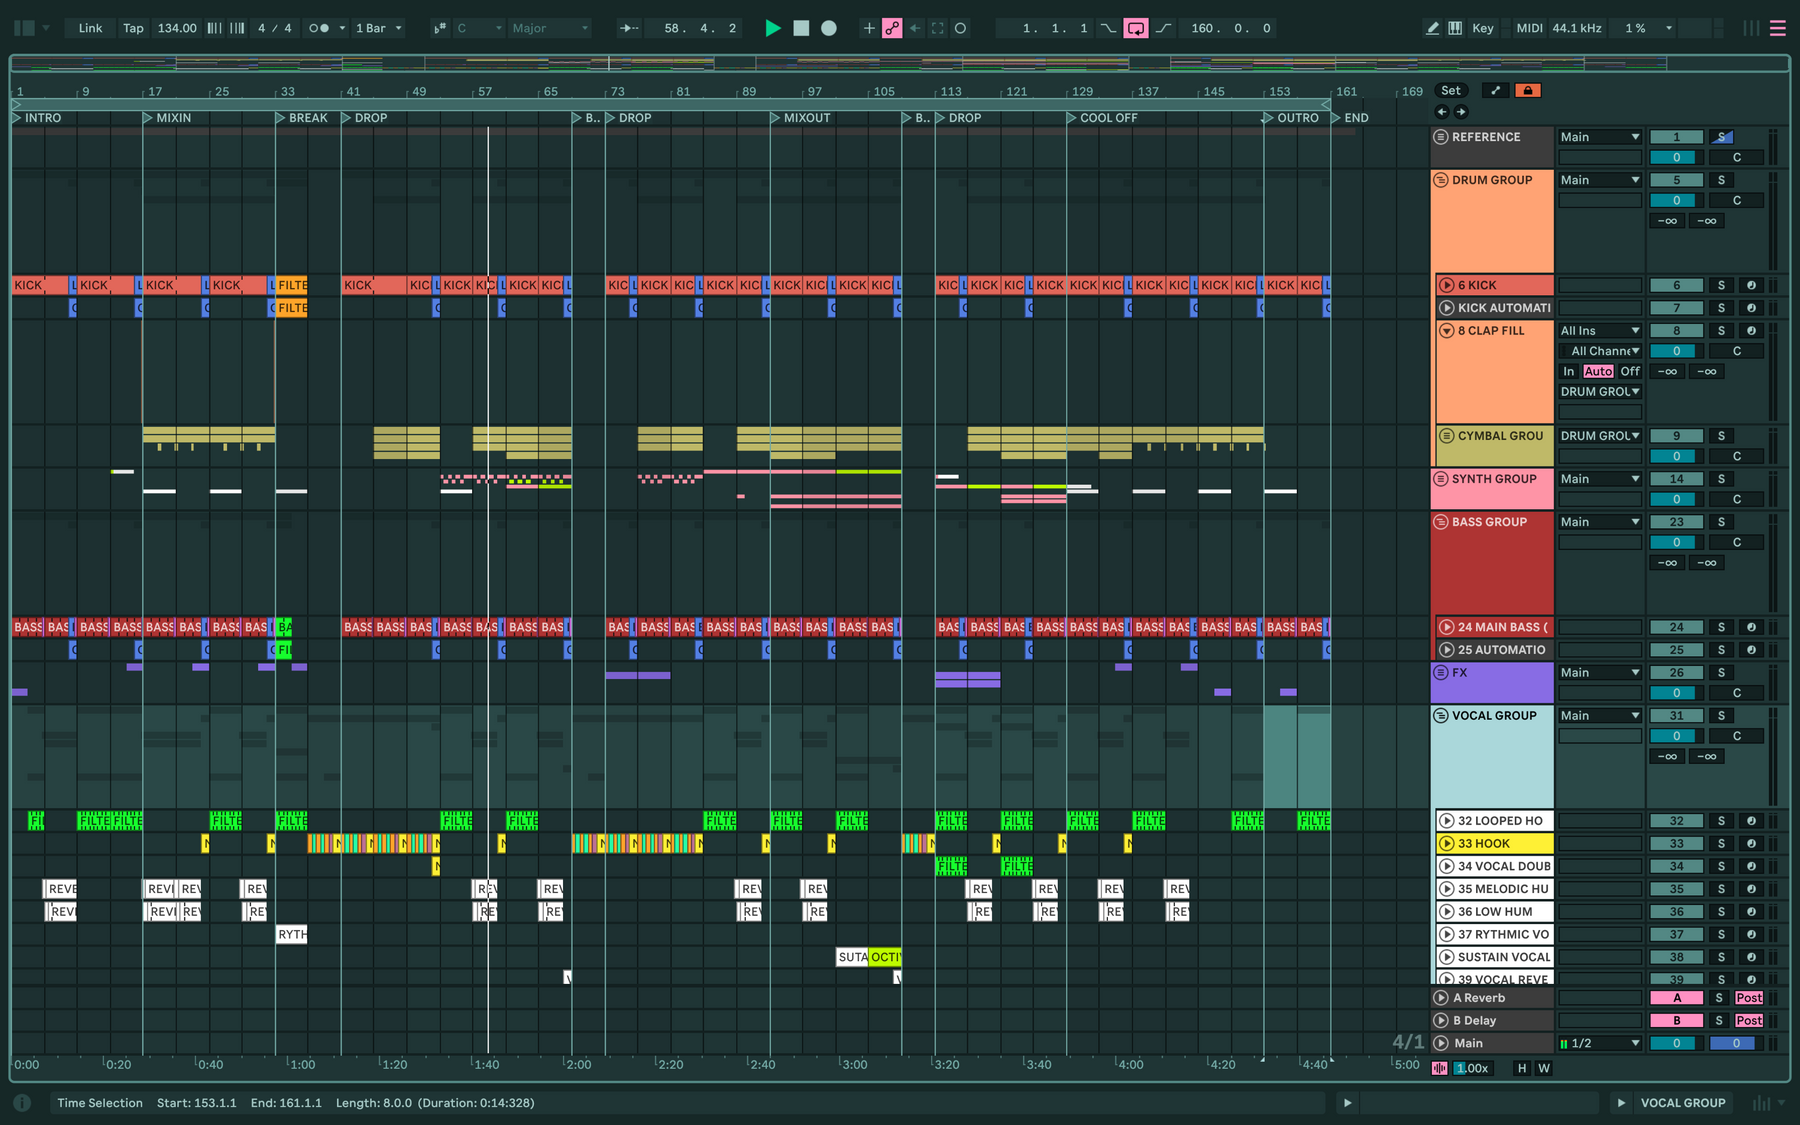Click the Set locator button
The height and width of the screenshot is (1125, 1800).
[x=1451, y=90]
